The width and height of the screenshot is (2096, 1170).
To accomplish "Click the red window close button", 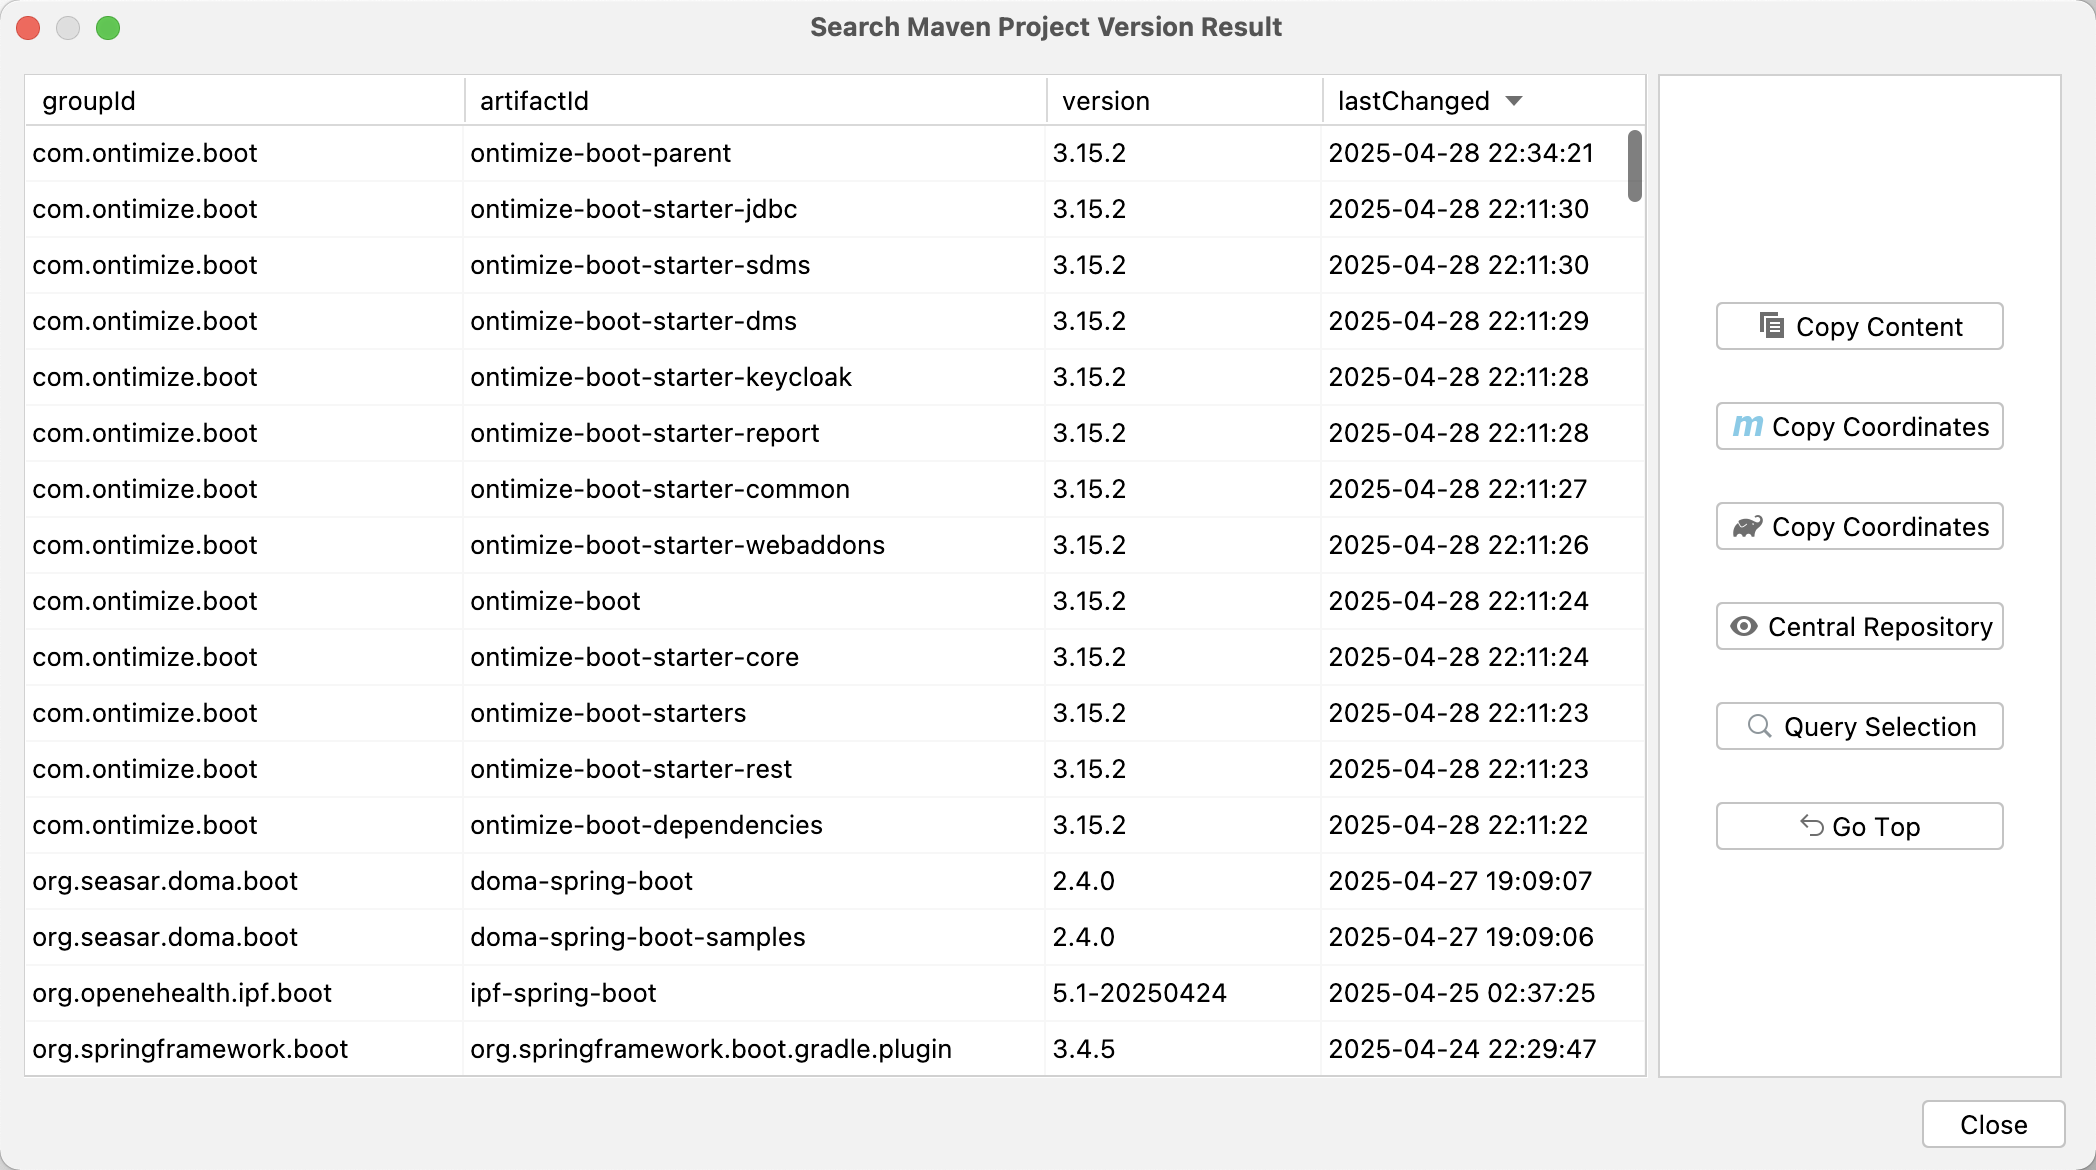I will point(28,28).
